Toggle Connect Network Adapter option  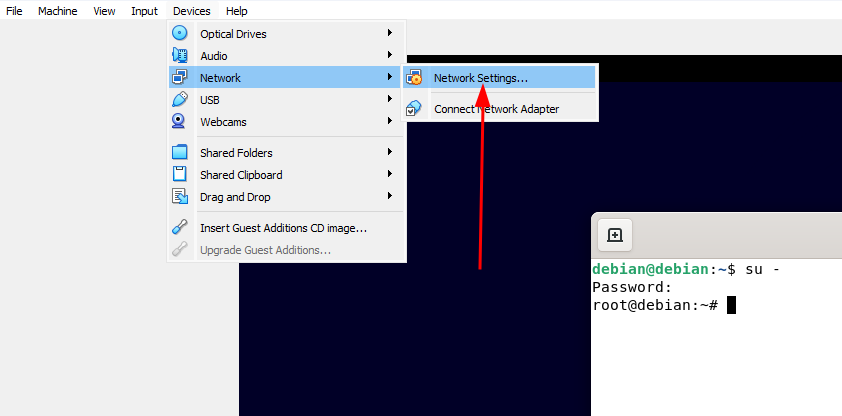[x=499, y=108]
